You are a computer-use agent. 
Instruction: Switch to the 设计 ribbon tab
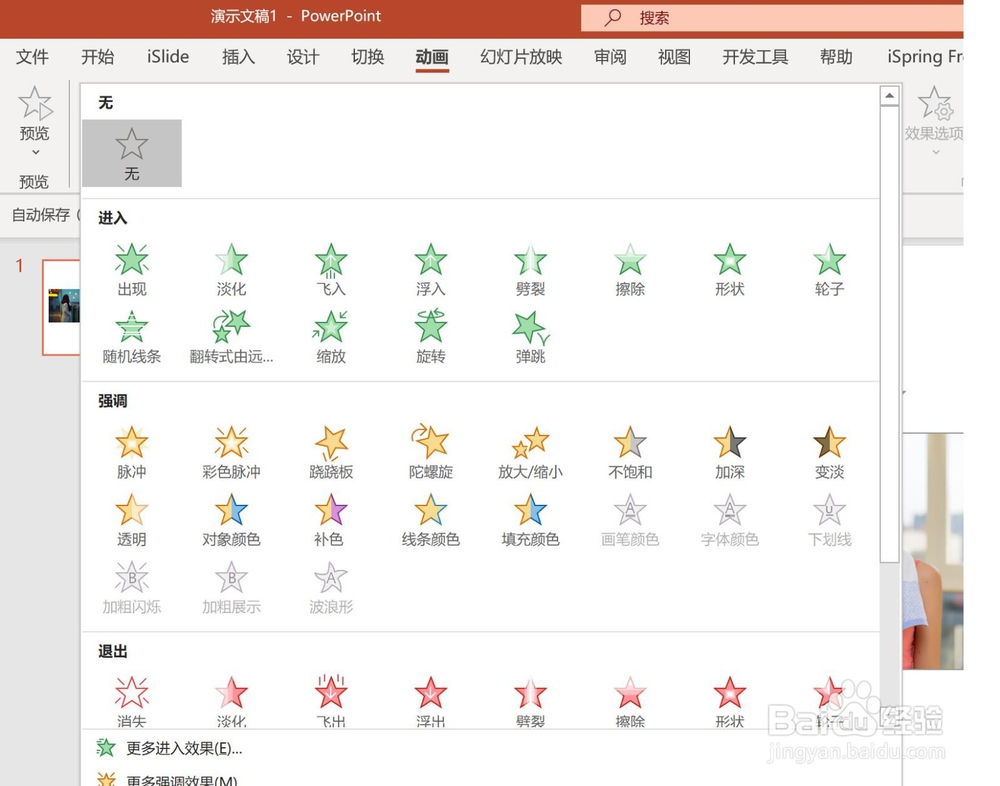[303, 57]
